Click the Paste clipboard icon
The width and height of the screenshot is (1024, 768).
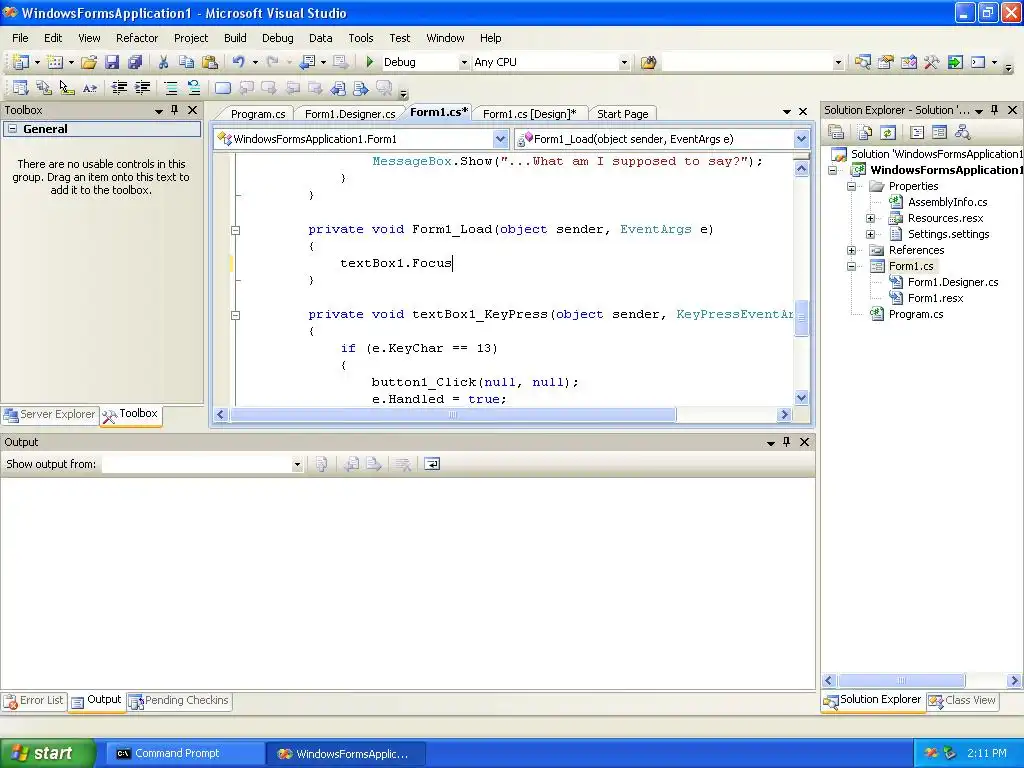210,62
